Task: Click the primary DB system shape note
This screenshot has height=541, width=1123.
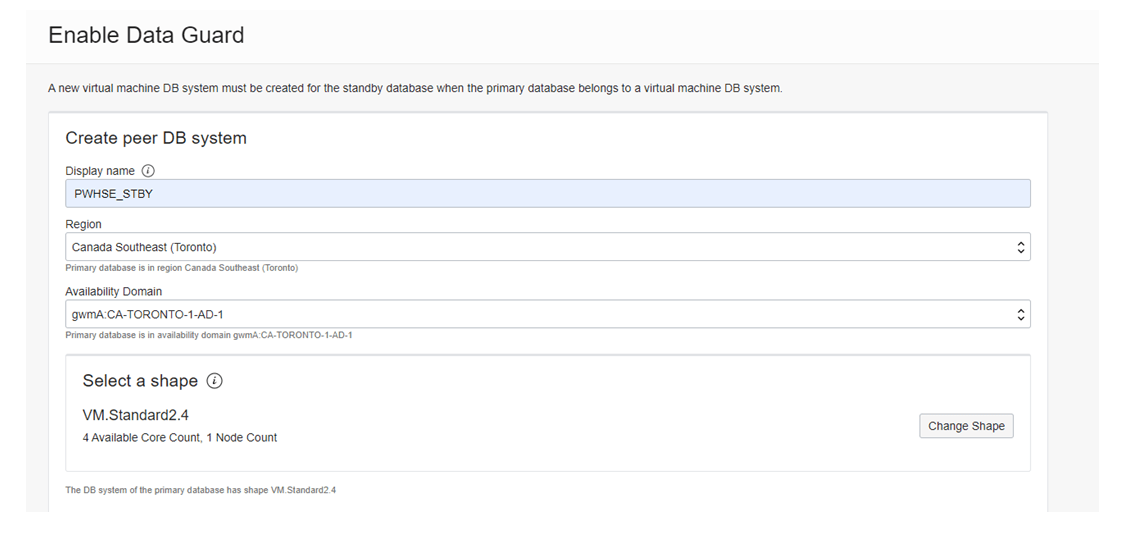Action: point(200,490)
